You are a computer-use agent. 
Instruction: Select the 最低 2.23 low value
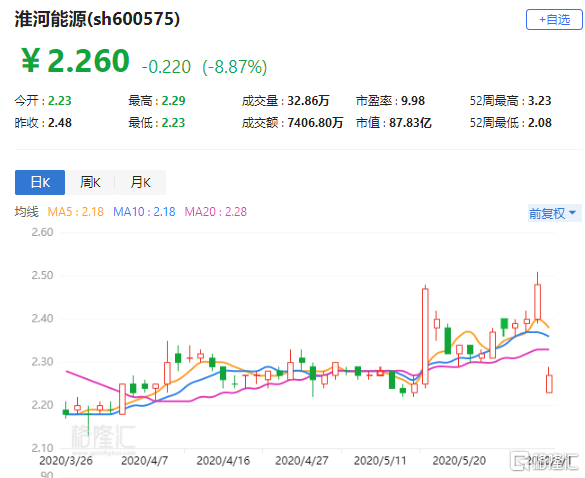[x=157, y=123]
